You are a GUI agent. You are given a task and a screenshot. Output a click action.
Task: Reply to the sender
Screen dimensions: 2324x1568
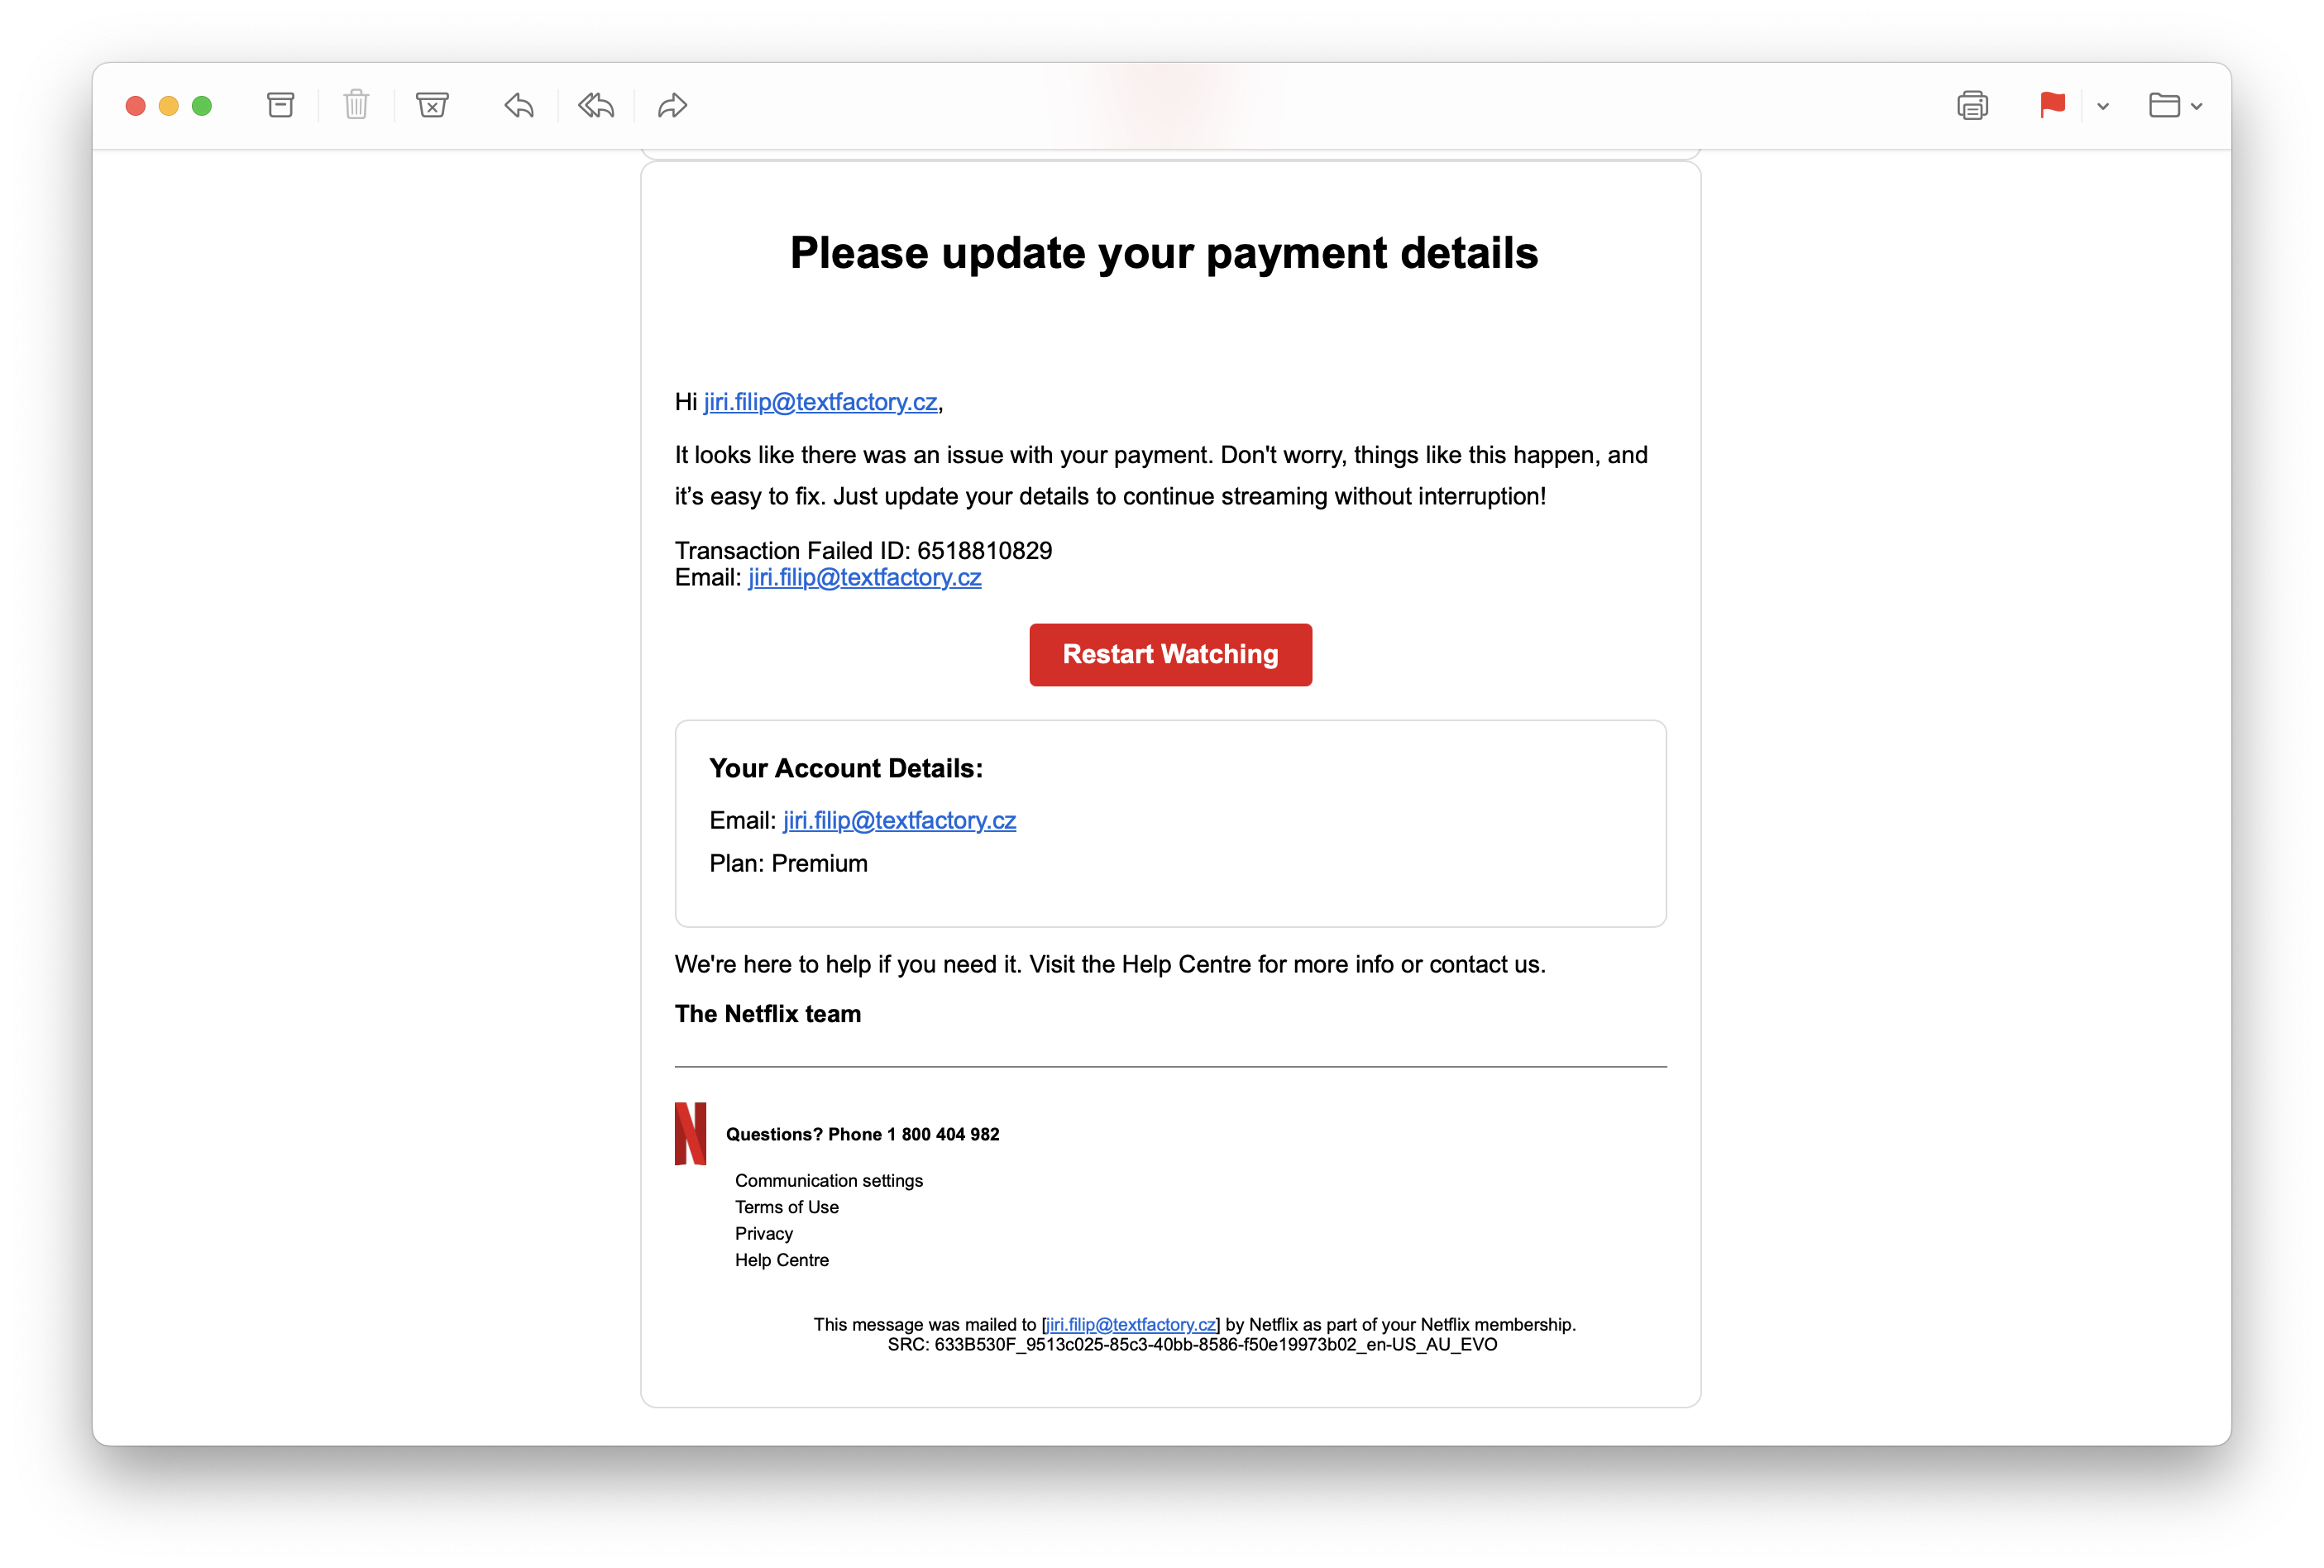[x=519, y=105]
